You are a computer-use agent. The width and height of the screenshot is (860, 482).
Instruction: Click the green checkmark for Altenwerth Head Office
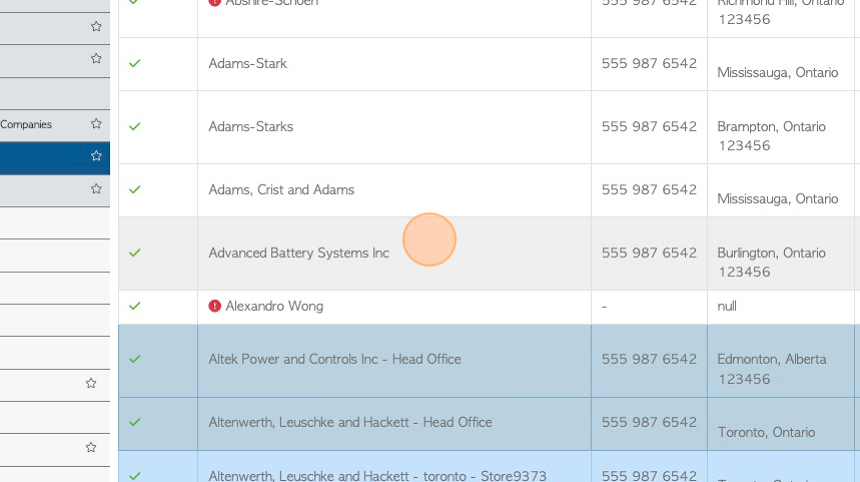(x=134, y=422)
